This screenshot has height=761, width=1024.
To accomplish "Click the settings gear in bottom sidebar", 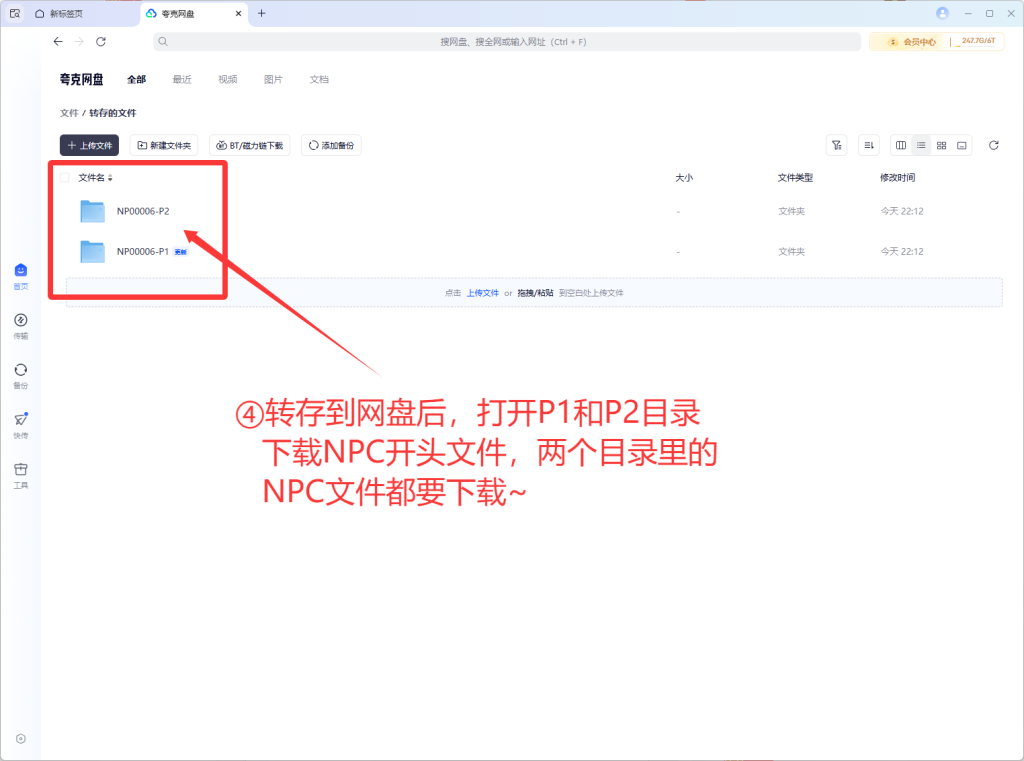I will coord(21,739).
